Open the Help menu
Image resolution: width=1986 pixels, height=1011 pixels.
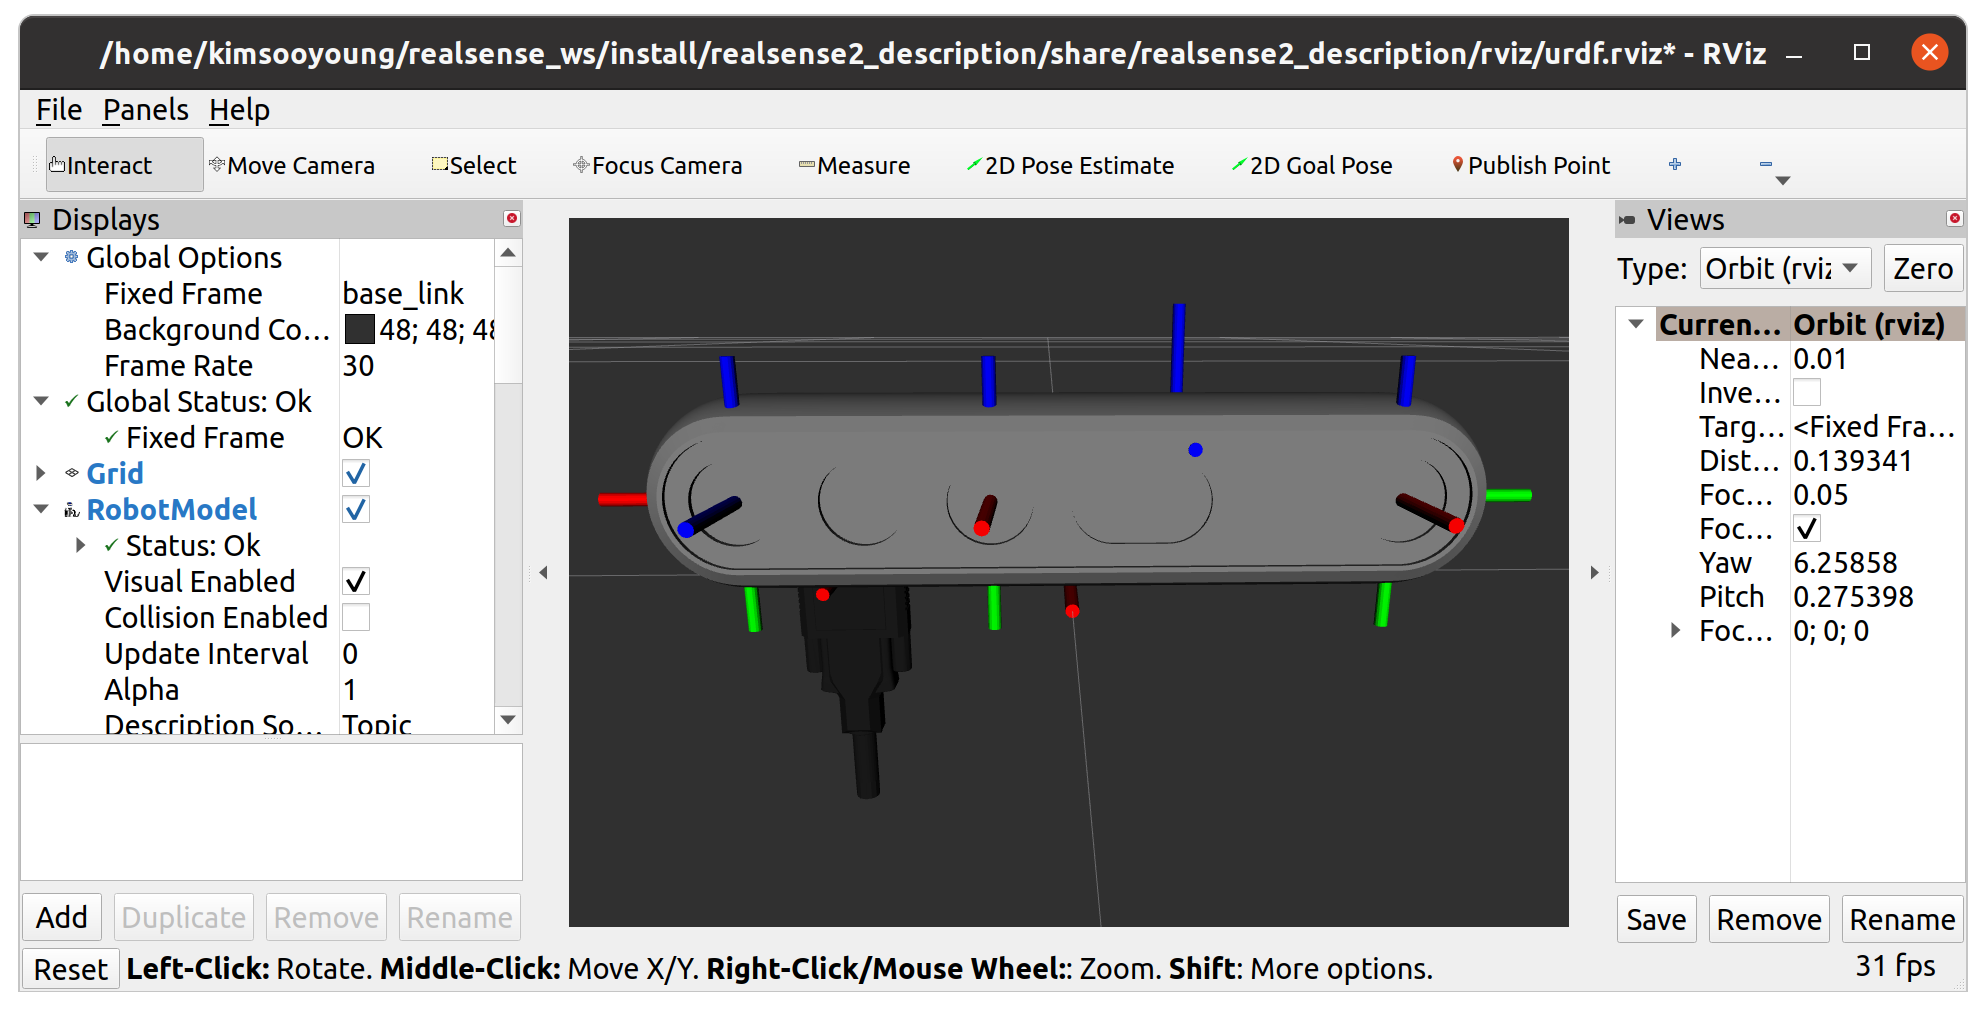tap(239, 110)
